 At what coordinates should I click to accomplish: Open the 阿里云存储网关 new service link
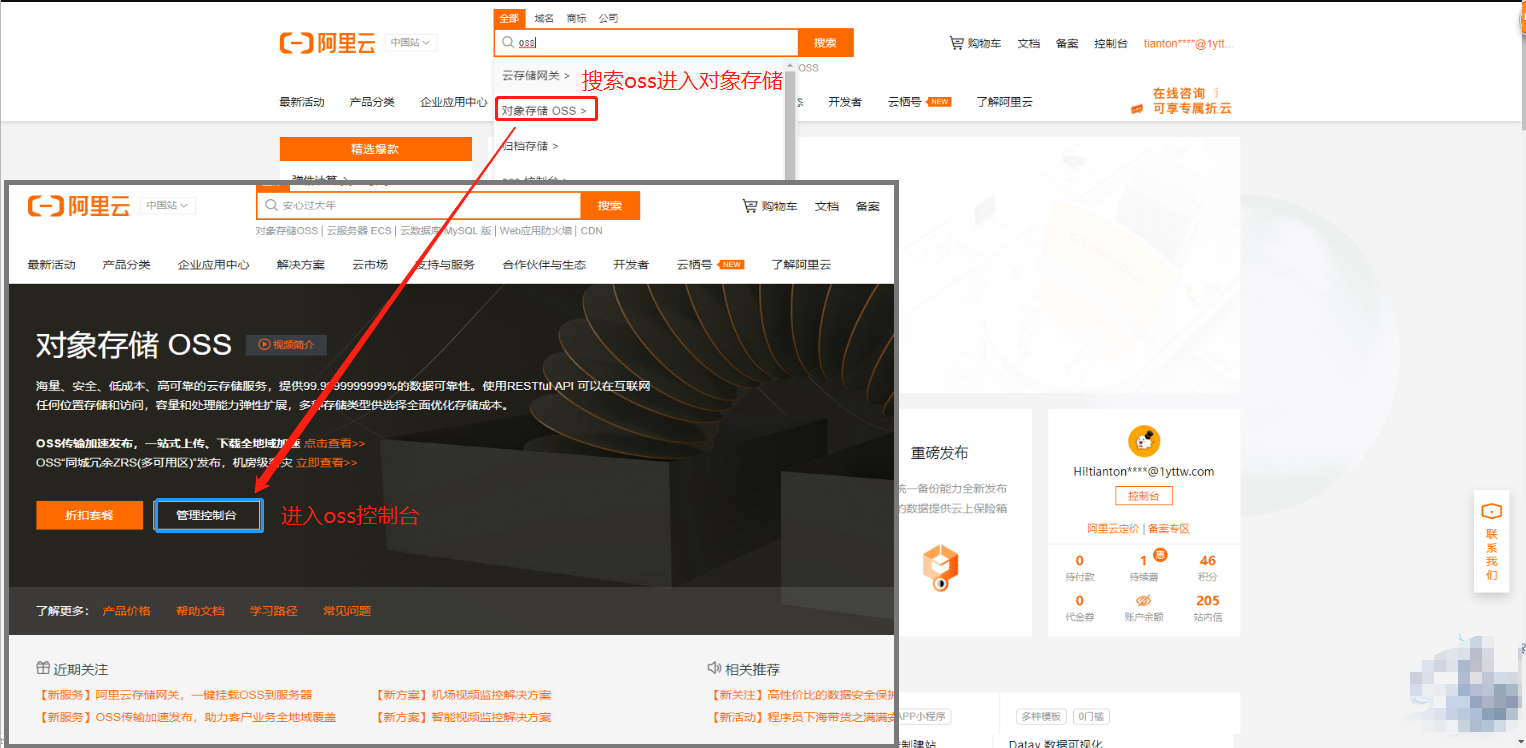(174, 695)
